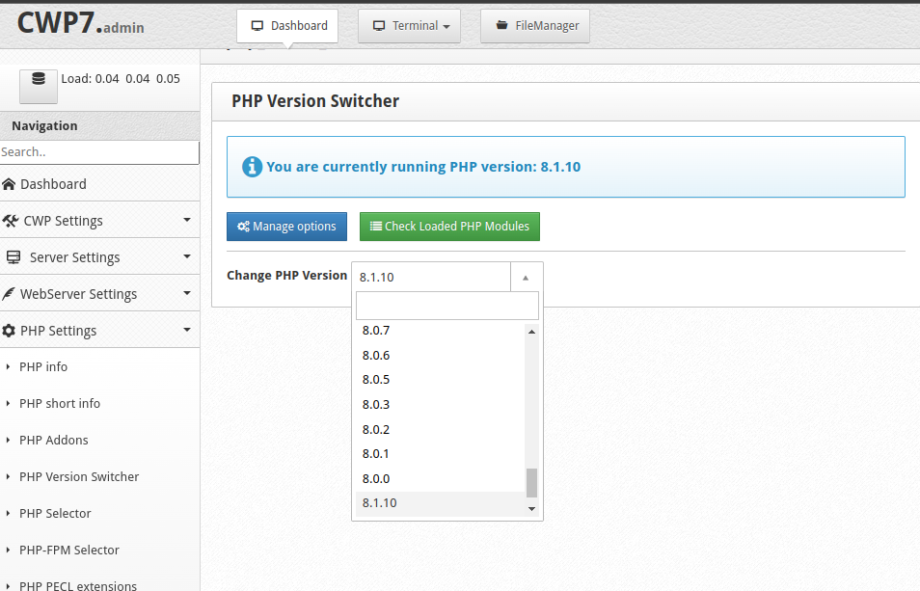The height and width of the screenshot is (591, 920).
Task: Click the gears icon on Manage options button
Action: click(243, 226)
